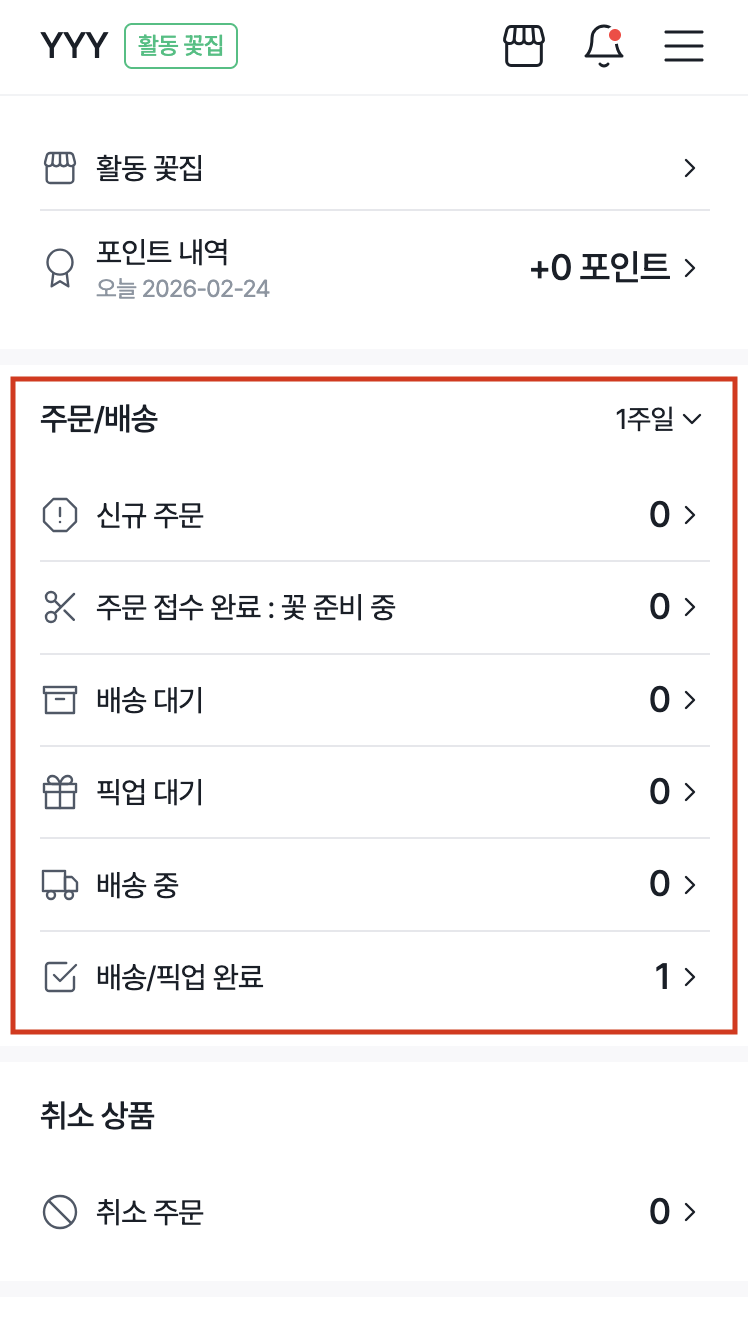
Task: Expand the 활동 꽃집 row chevron
Action: pos(688,168)
